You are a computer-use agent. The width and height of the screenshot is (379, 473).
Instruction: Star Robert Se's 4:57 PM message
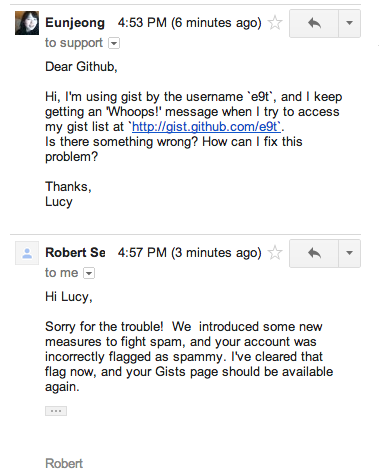[275, 253]
